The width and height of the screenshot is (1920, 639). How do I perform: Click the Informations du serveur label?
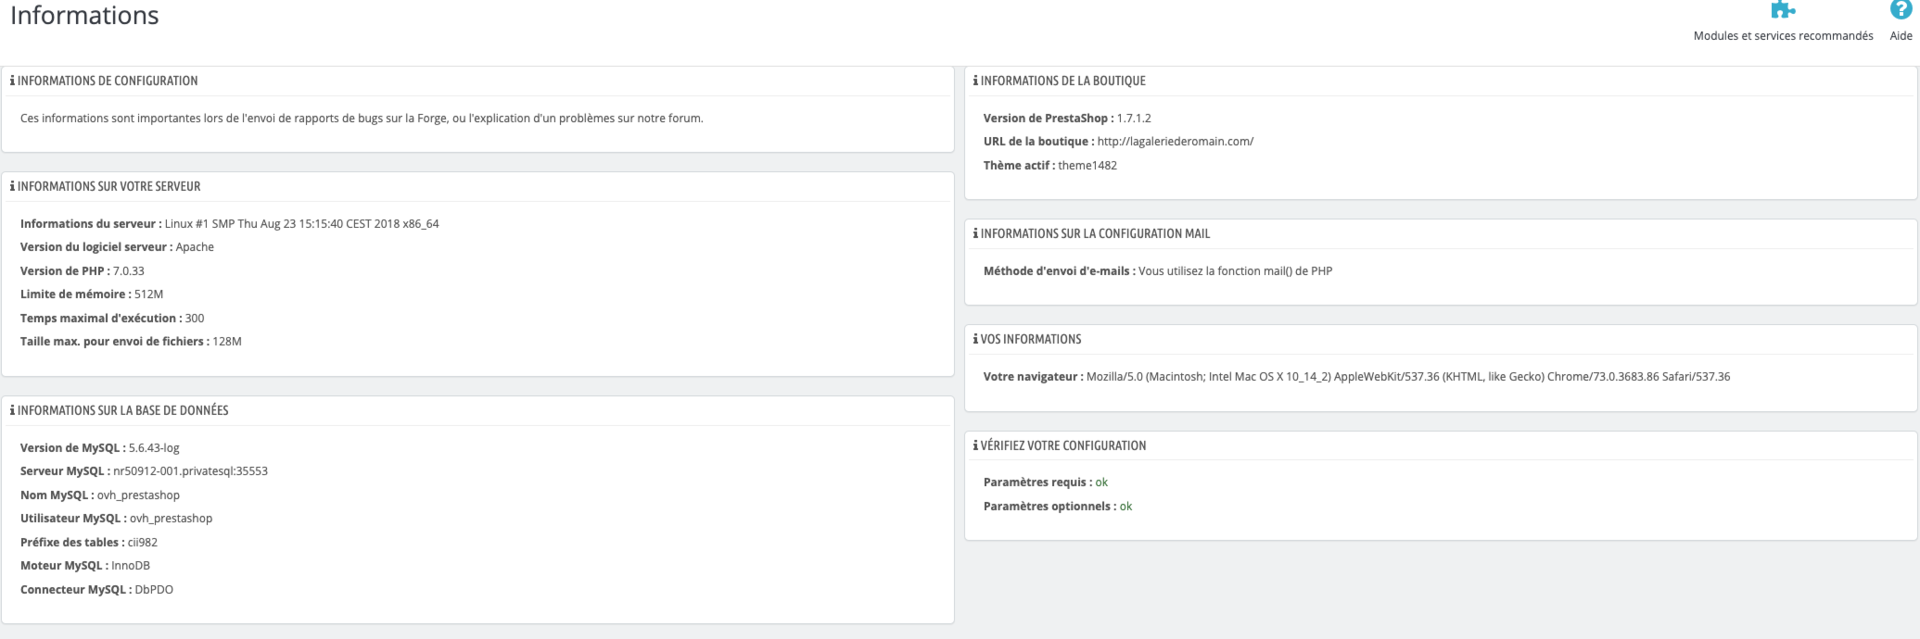click(91, 224)
